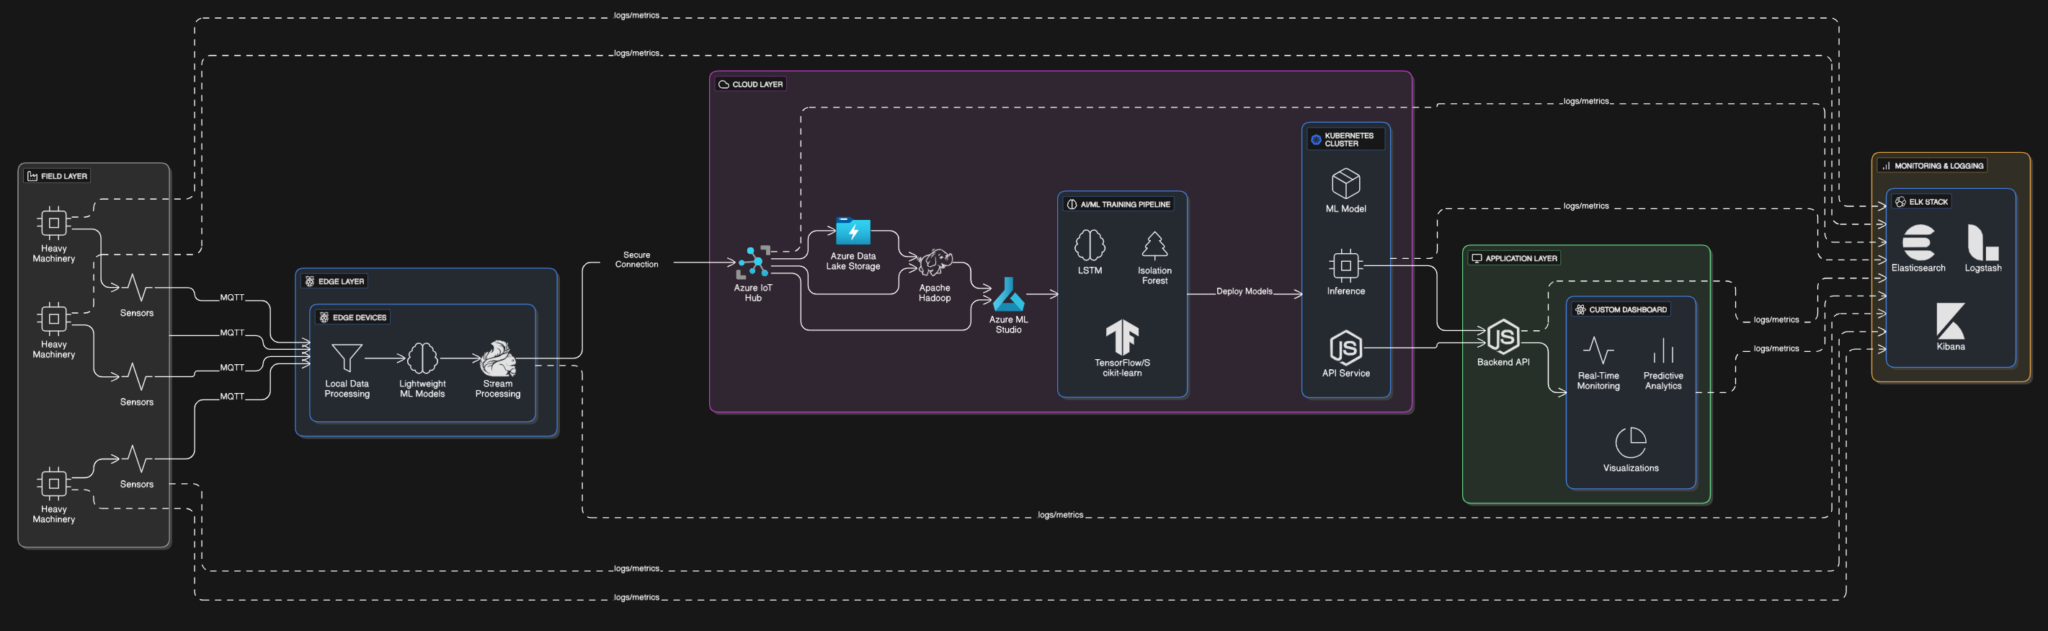The height and width of the screenshot is (631, 2048).
Task: Select the Local Data Processing funnel icon
Action: point(347,358)
